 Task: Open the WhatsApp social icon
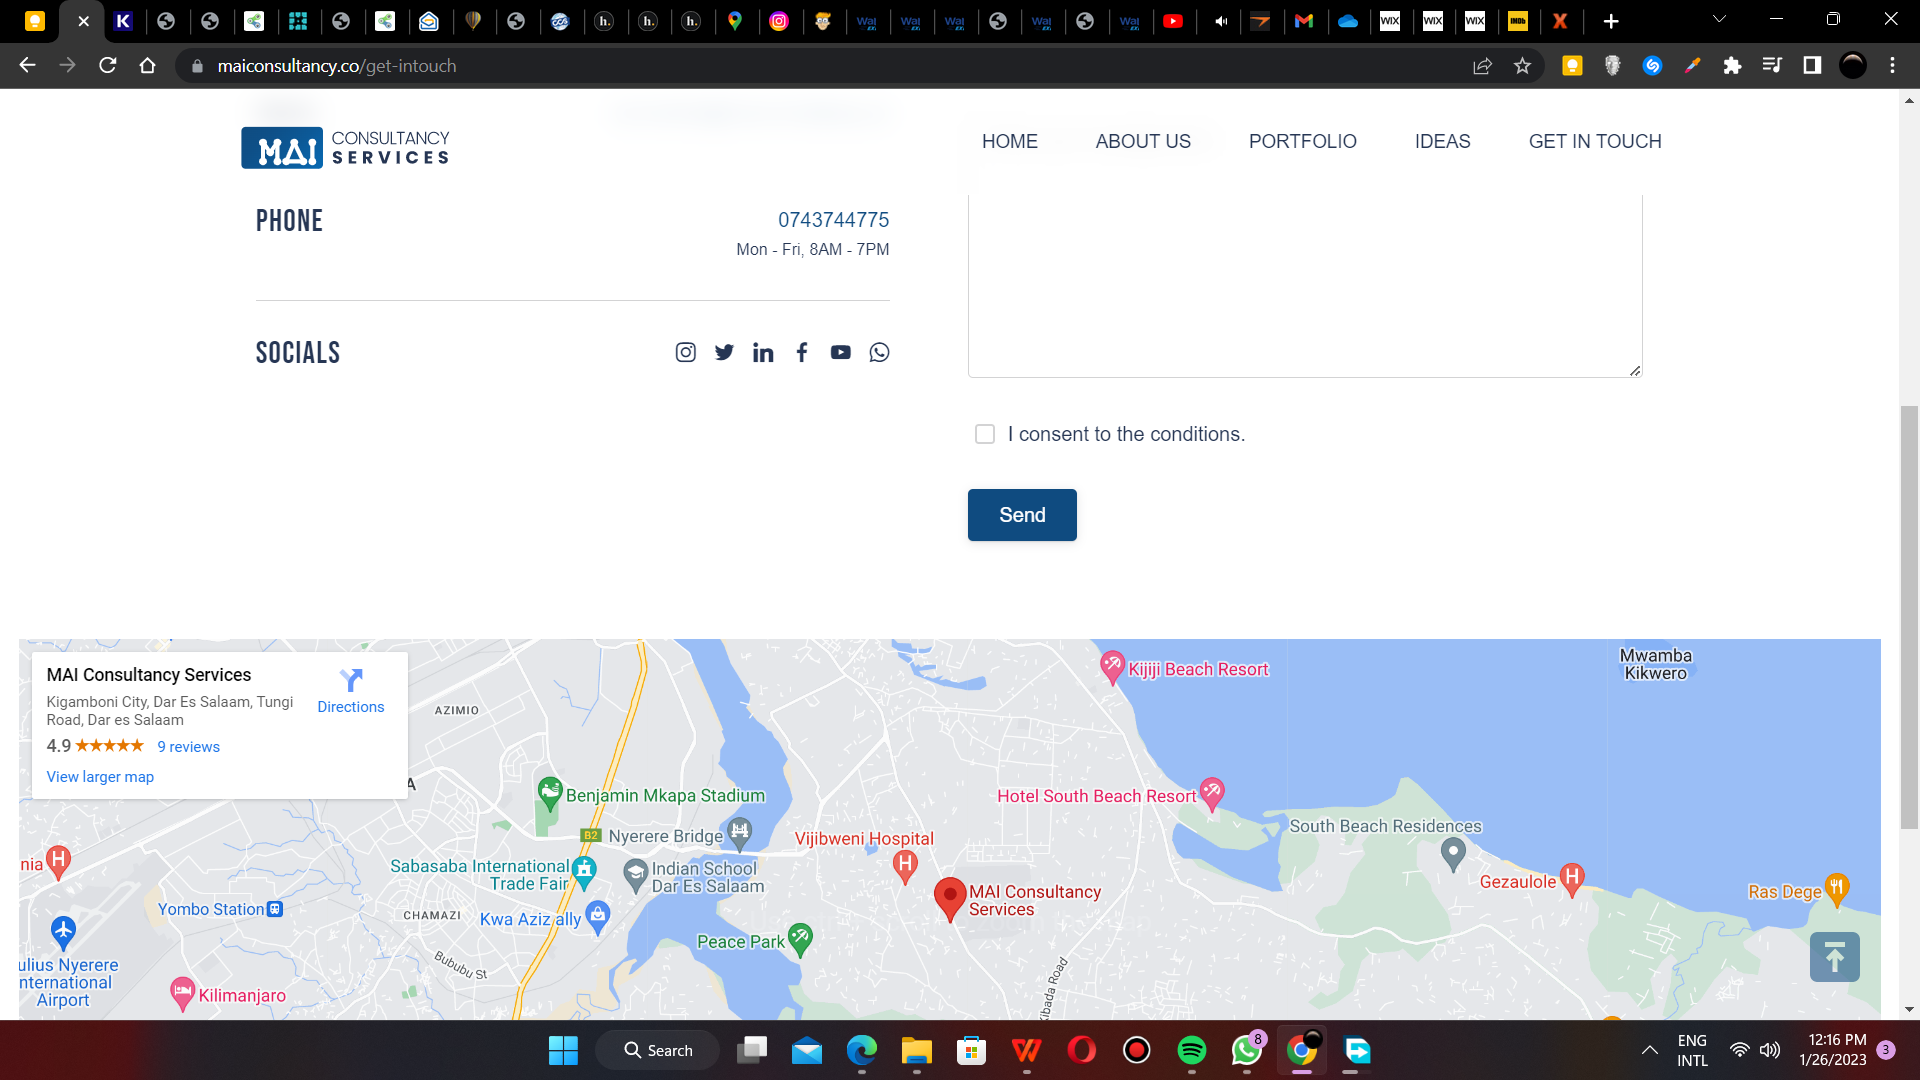(x=879, y=352)
